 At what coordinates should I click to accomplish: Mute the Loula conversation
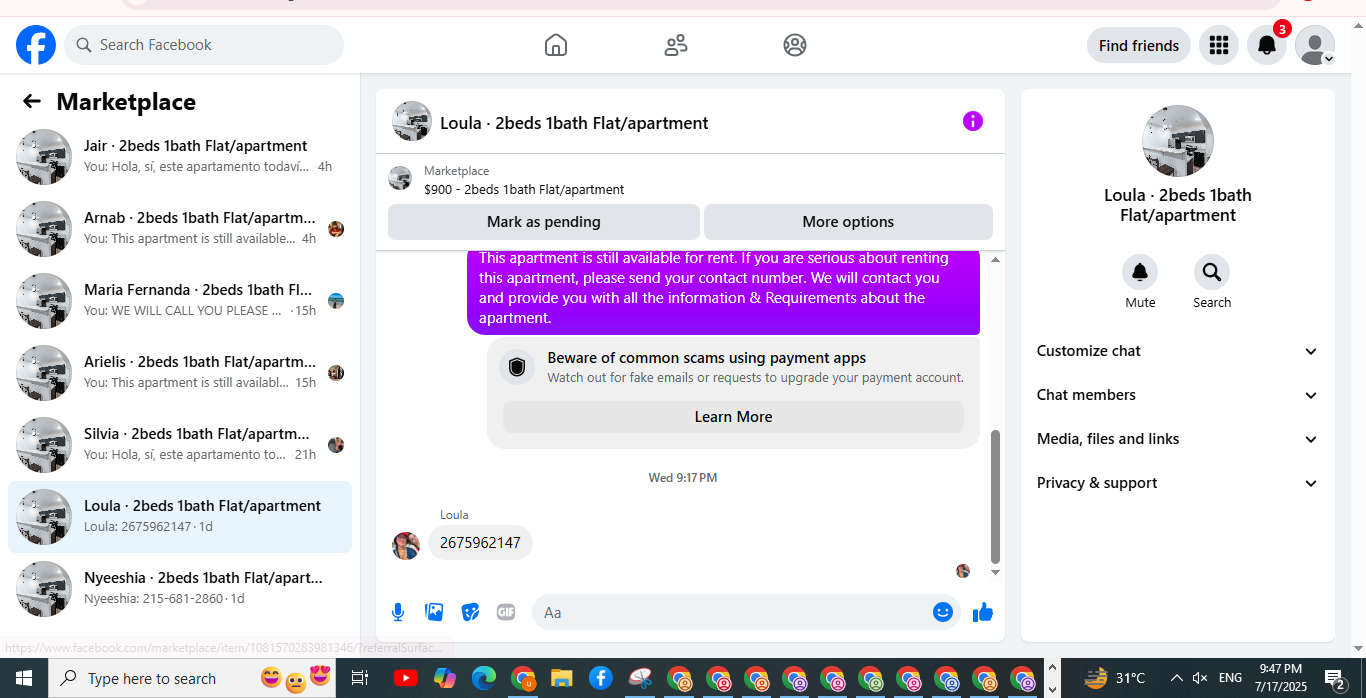coord(1140,272)
